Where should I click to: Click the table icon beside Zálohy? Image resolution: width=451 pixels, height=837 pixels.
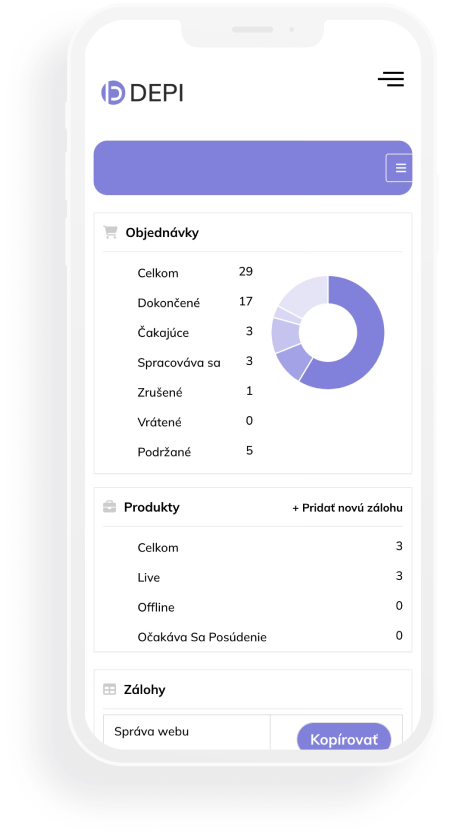click(x=109, y=689)
